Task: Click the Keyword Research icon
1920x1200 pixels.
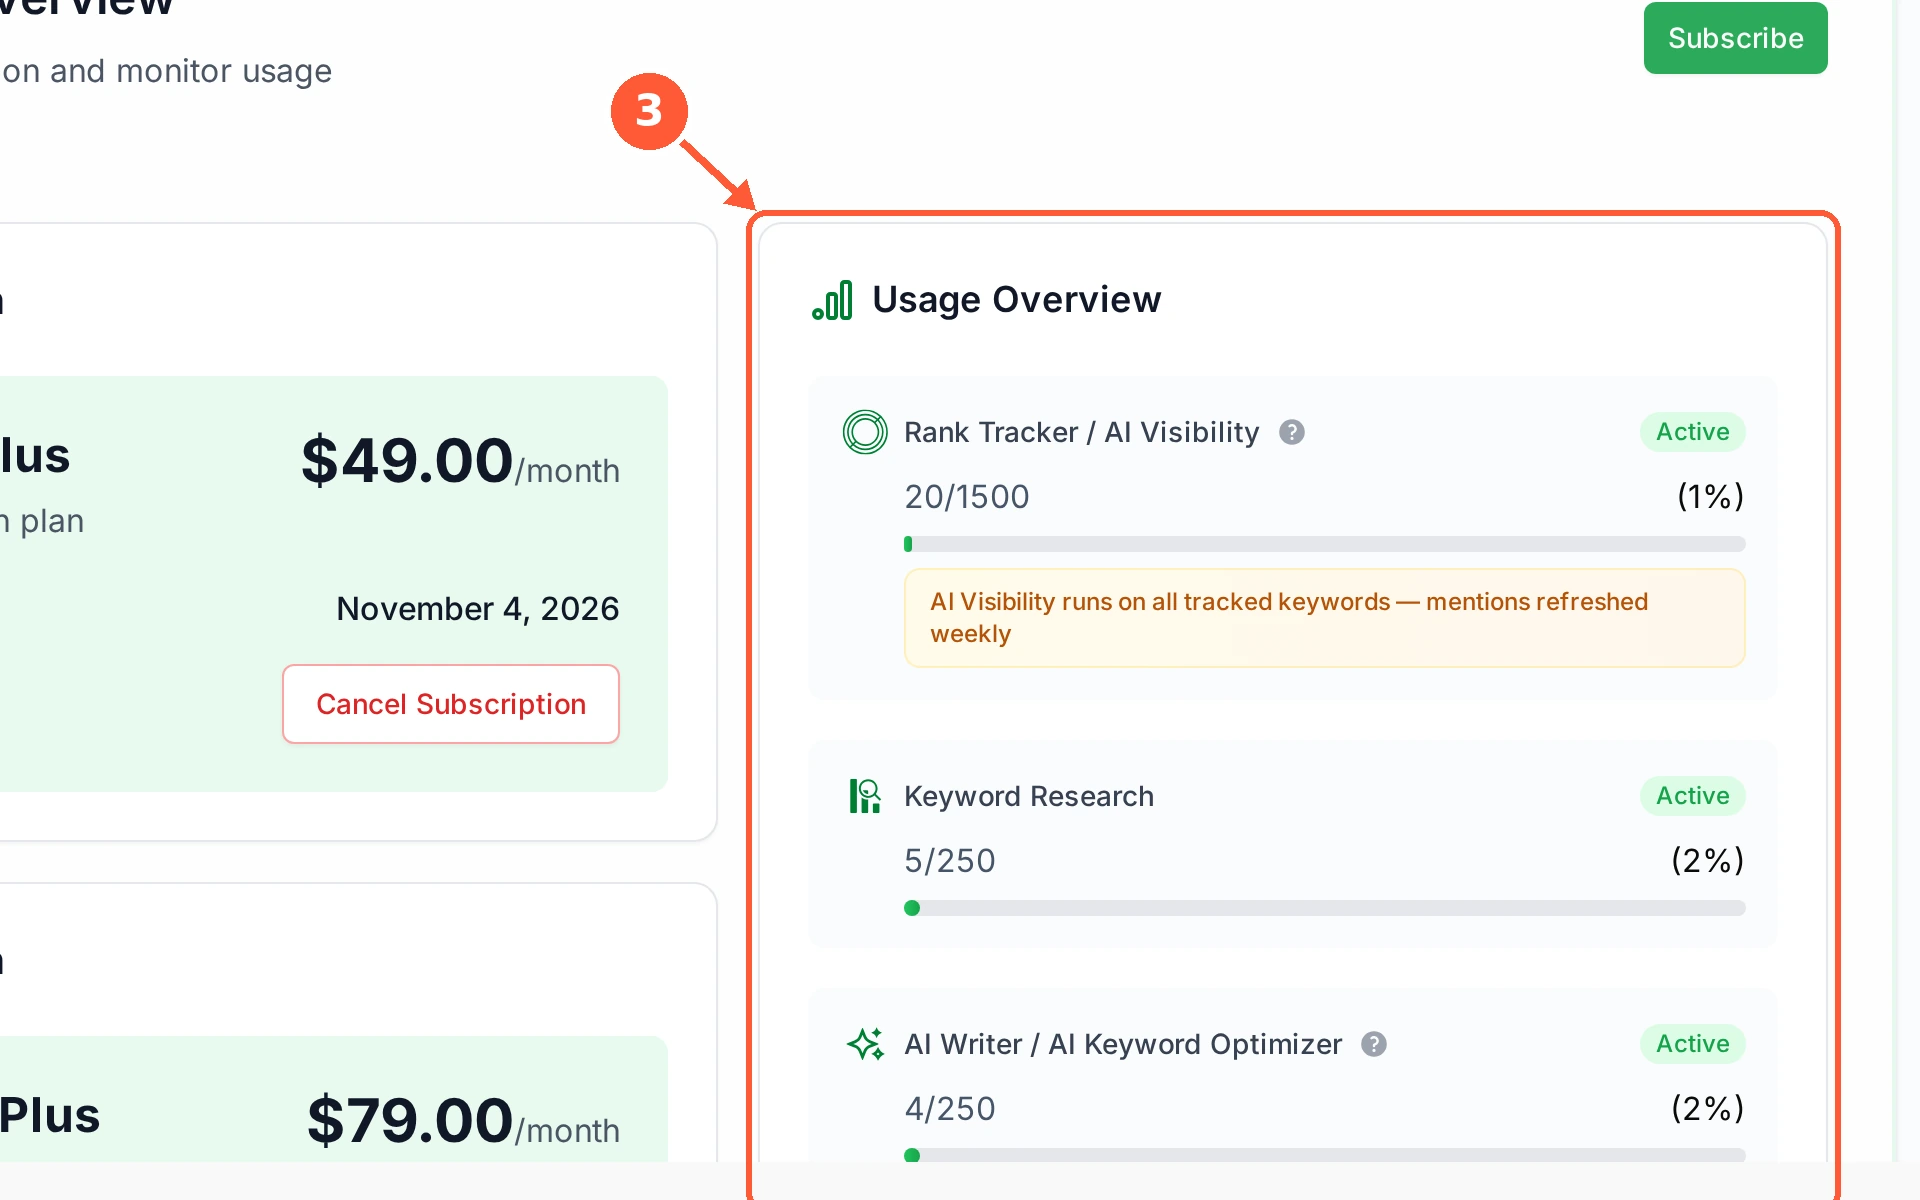Action: coord(865,796)
